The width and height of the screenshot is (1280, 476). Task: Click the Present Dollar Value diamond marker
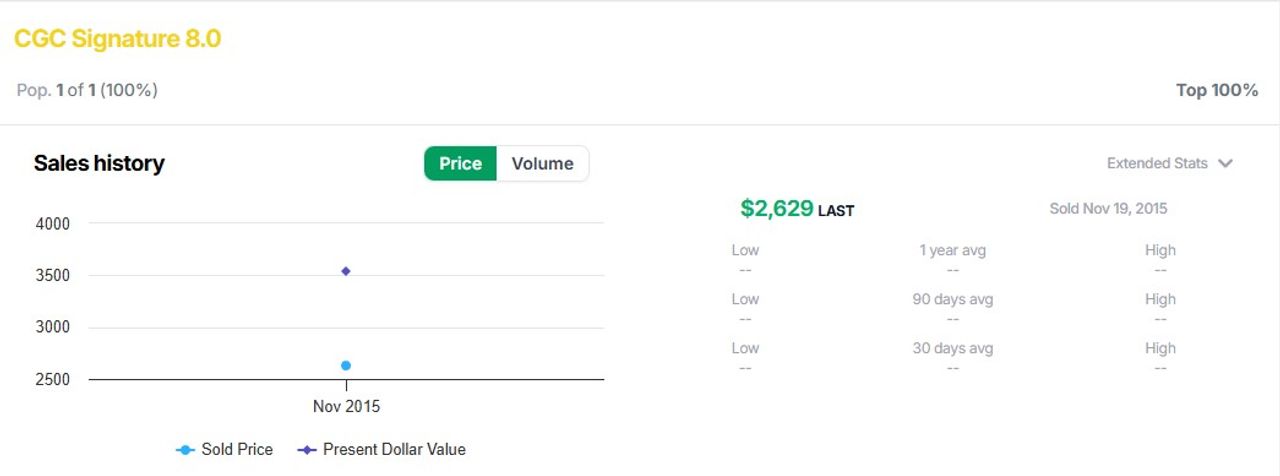coord(346,271)
